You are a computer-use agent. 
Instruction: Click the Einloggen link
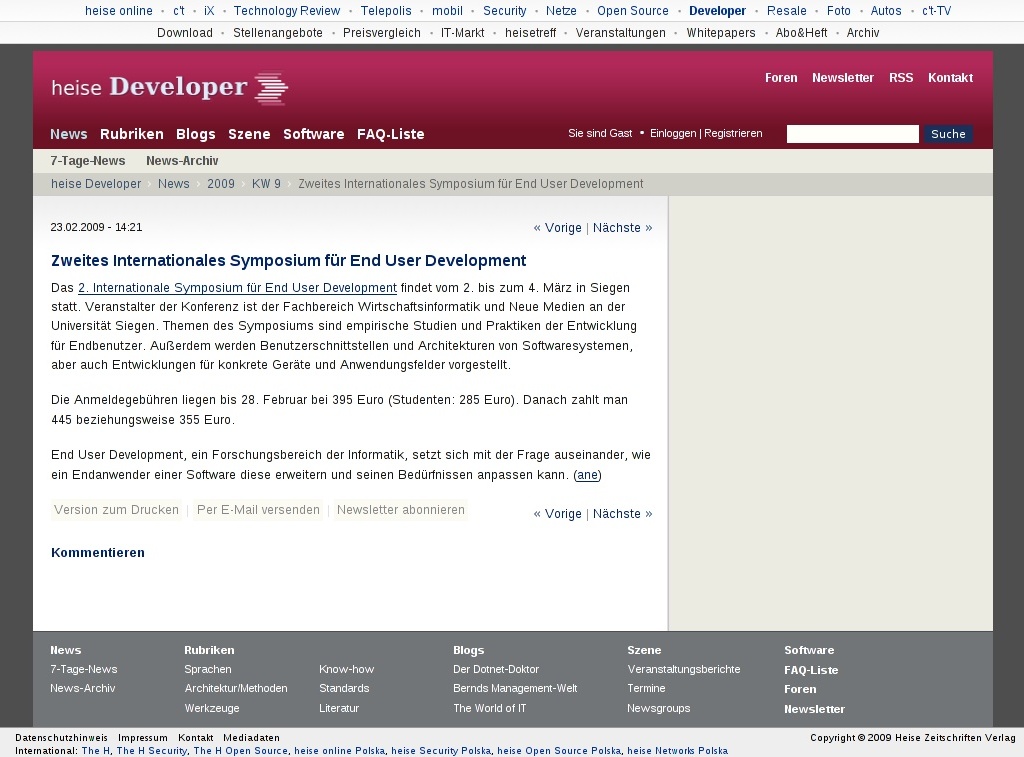(673, 133)
